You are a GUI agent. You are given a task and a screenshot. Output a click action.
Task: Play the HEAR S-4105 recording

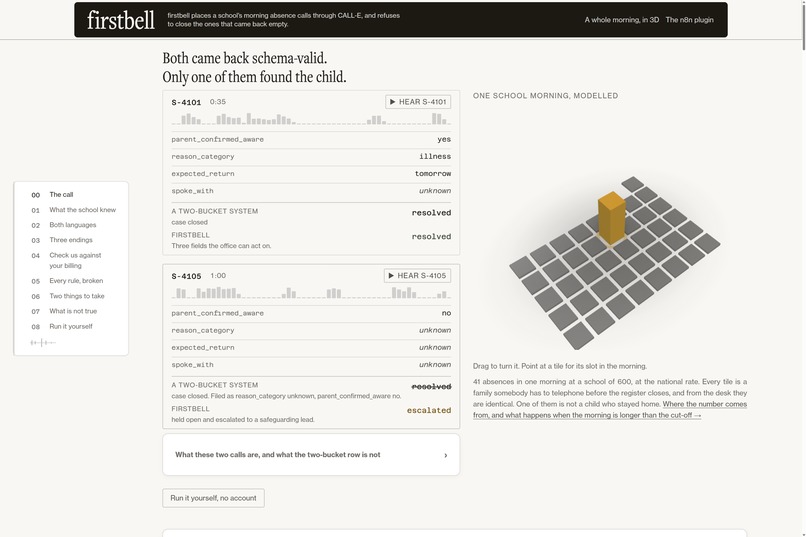point(417,275)
